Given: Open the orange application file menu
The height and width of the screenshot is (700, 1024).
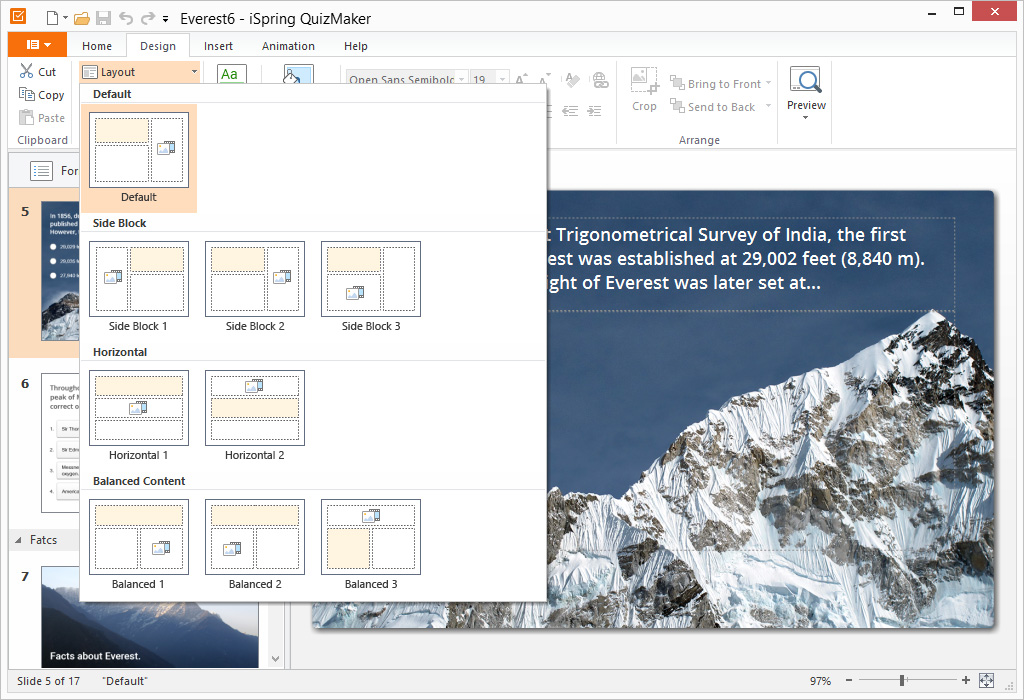Looking at the screenshot, I should 37,44.
